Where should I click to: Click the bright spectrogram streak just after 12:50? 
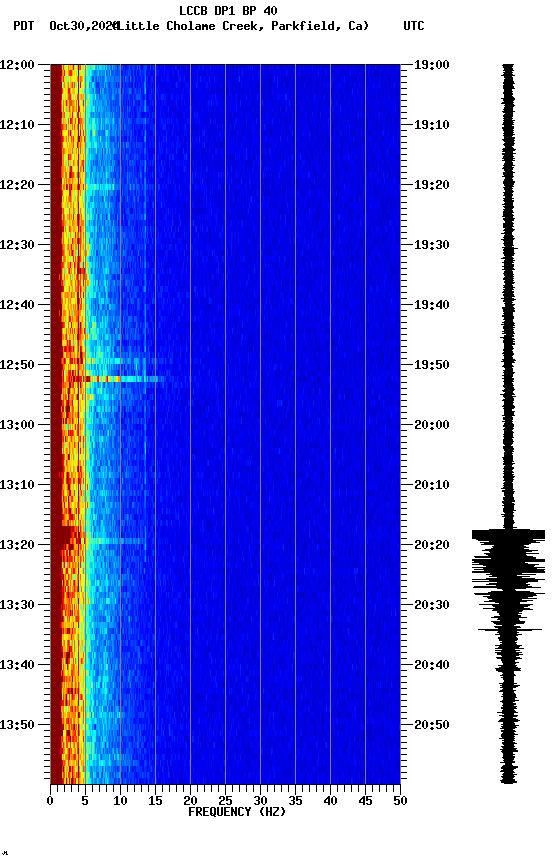click(118, 379)
